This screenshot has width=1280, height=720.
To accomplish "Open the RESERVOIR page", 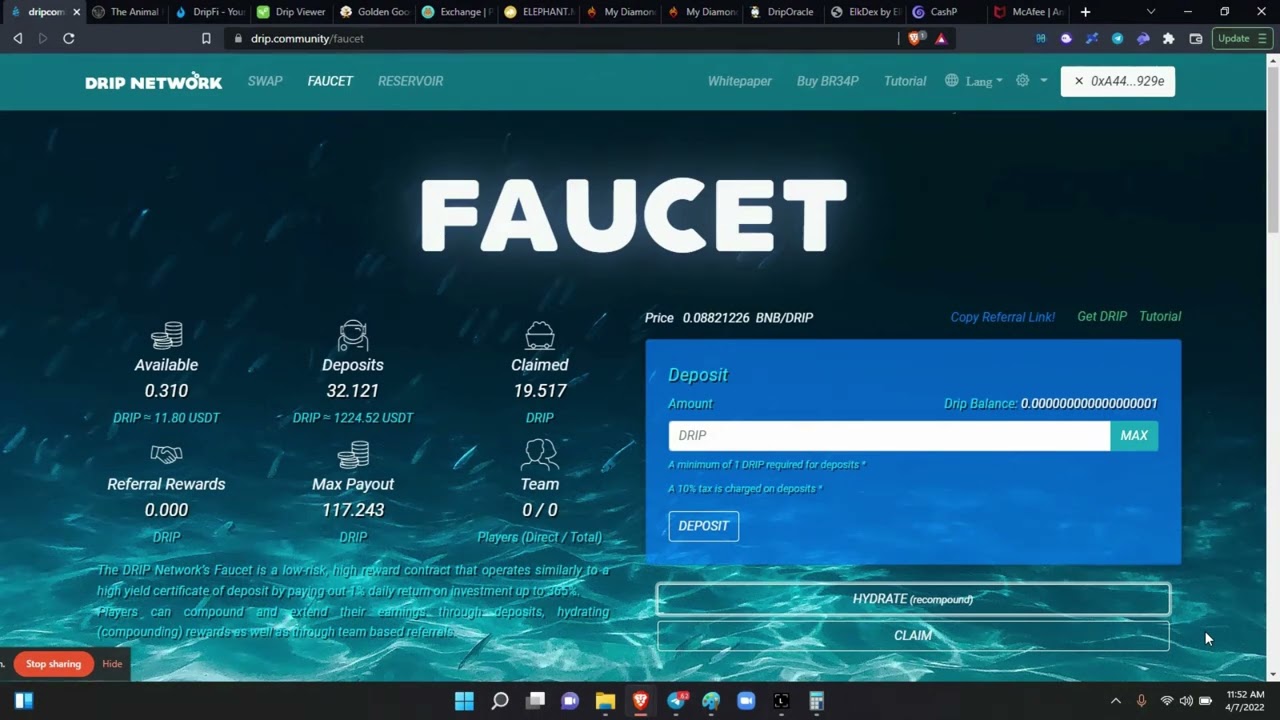I will coord(410,81).
